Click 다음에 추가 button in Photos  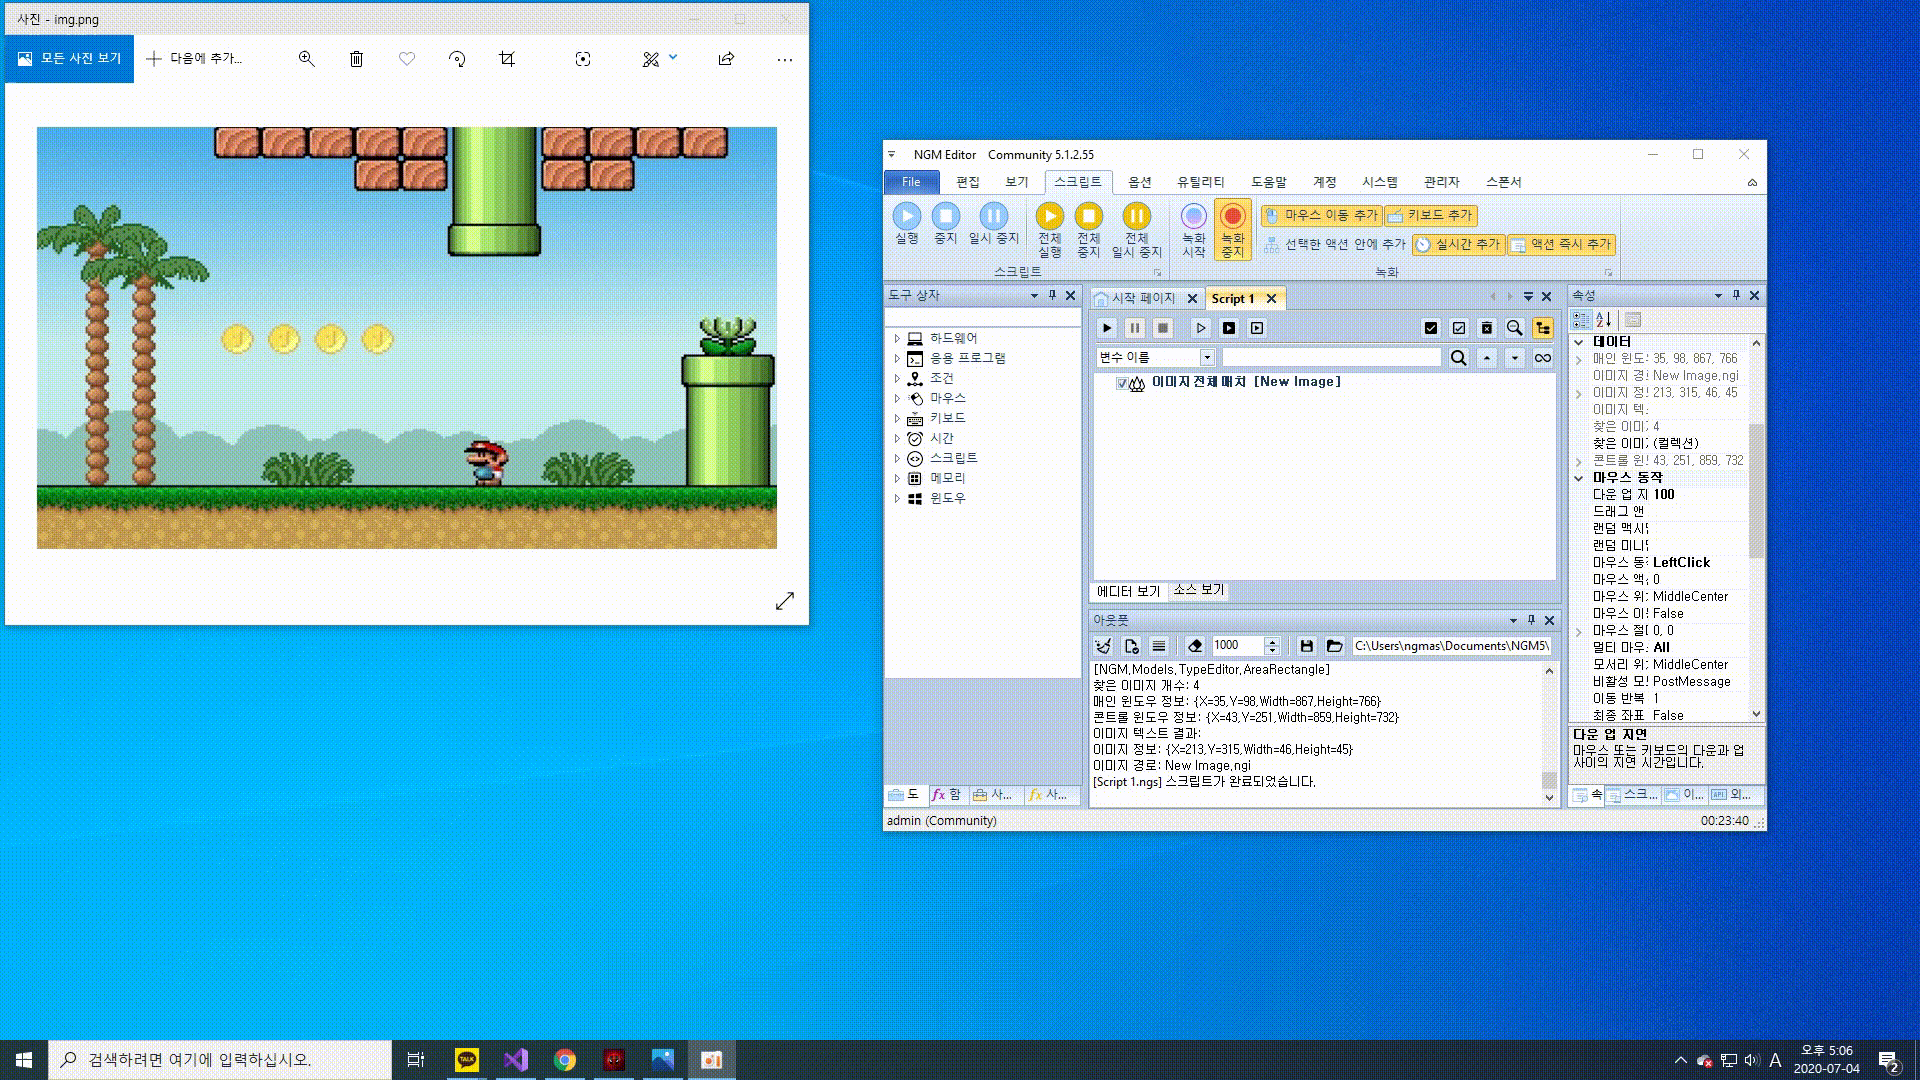[194, 59]
